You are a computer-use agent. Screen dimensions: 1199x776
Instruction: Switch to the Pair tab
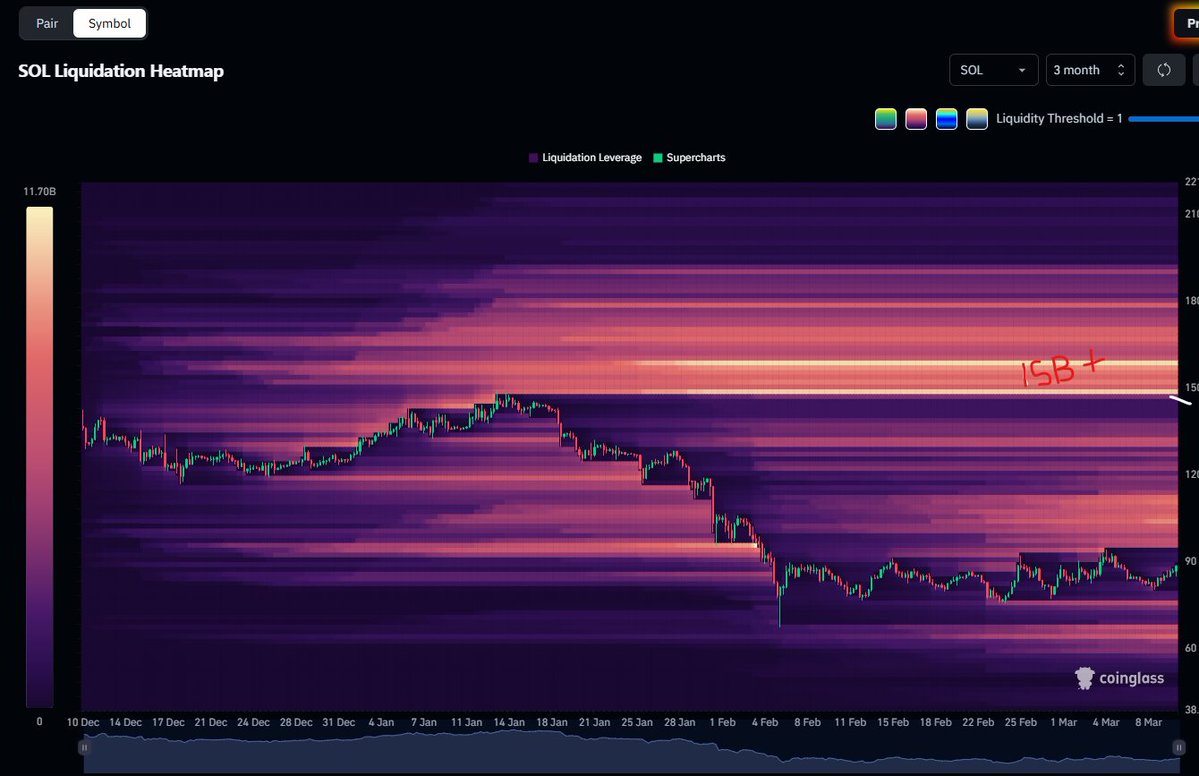pyautogui.click(x=47, y=24)
